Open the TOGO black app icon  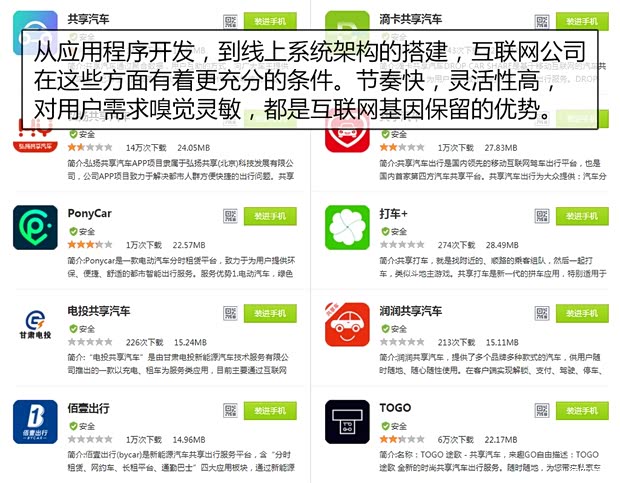pos(347,422)
